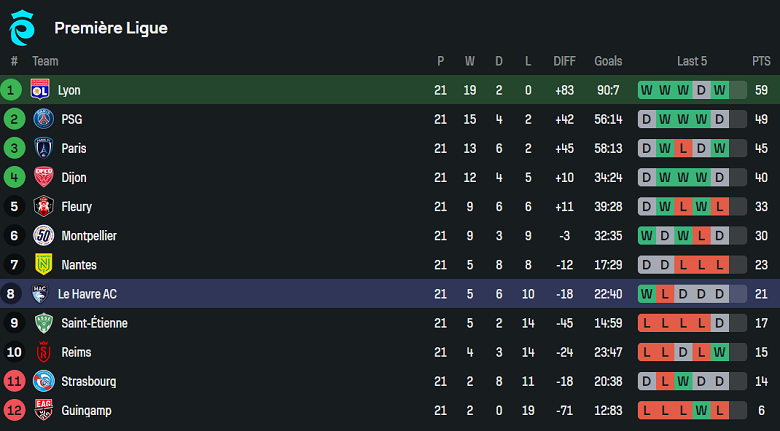Viewport: 780px width, 431px height.
Task: Click the Last 5 column header
Action: click(692, 61)
